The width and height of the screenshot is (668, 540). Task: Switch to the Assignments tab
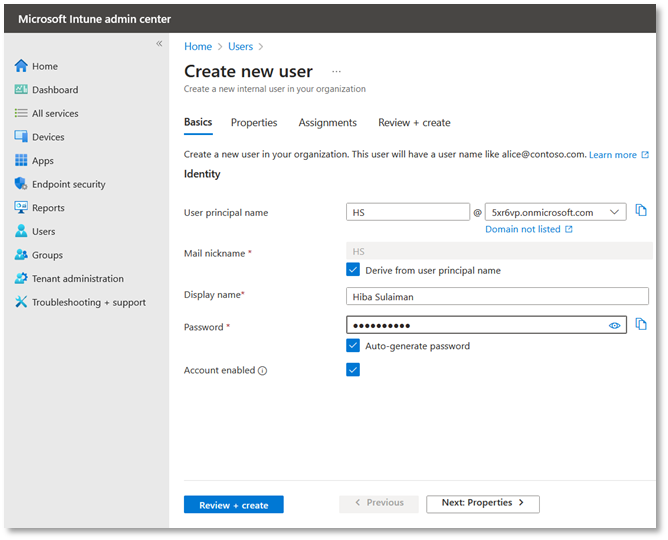327,123
